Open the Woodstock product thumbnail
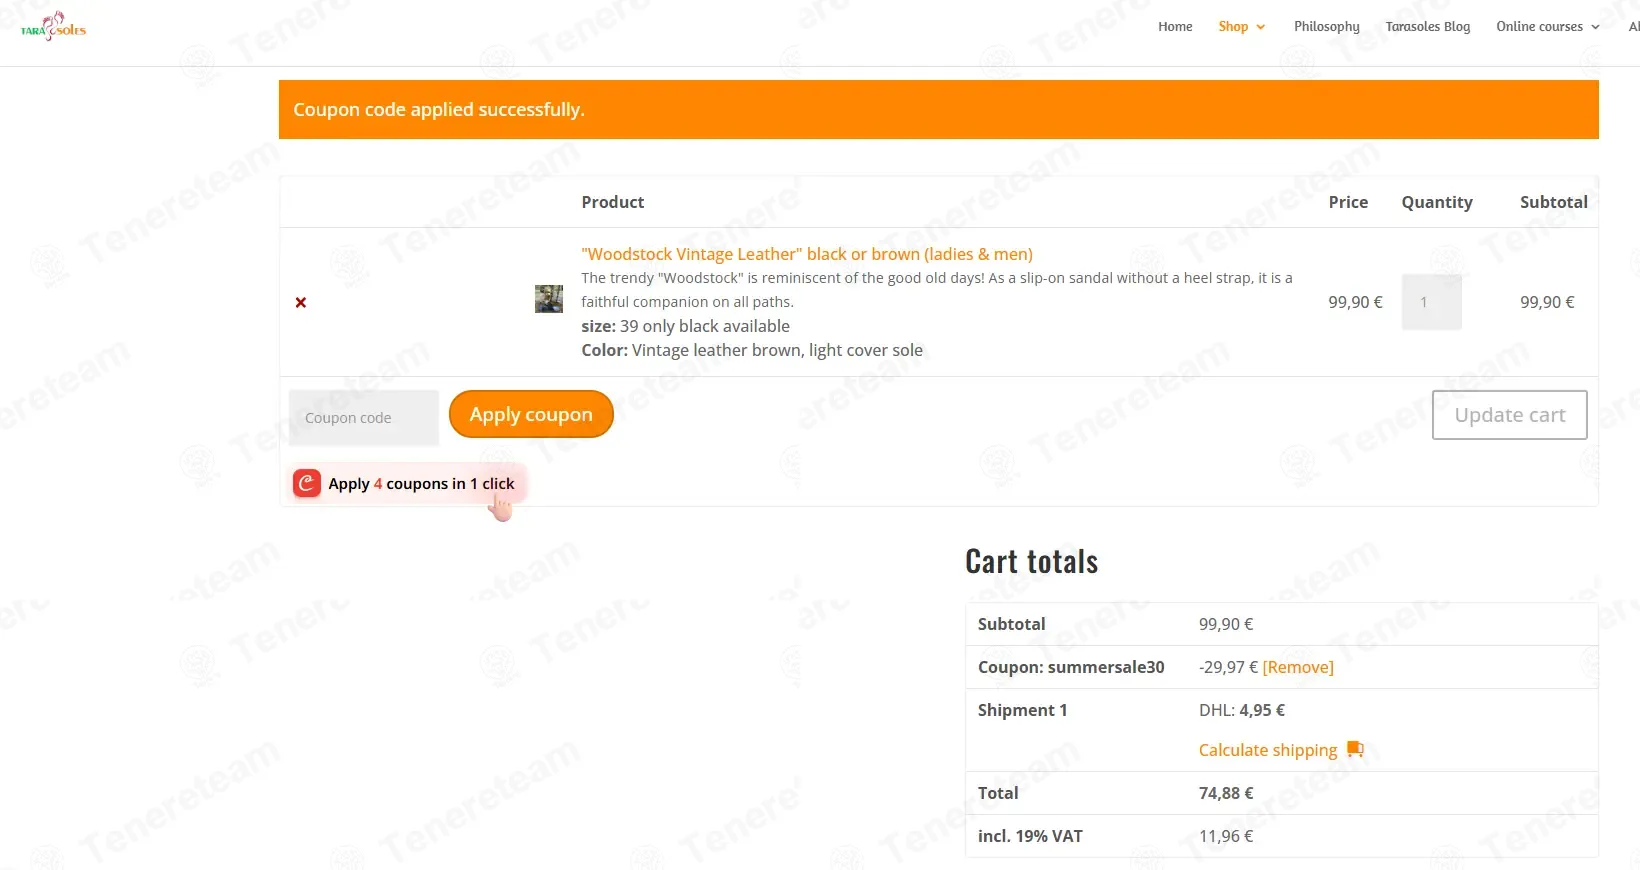 [549, 299]
